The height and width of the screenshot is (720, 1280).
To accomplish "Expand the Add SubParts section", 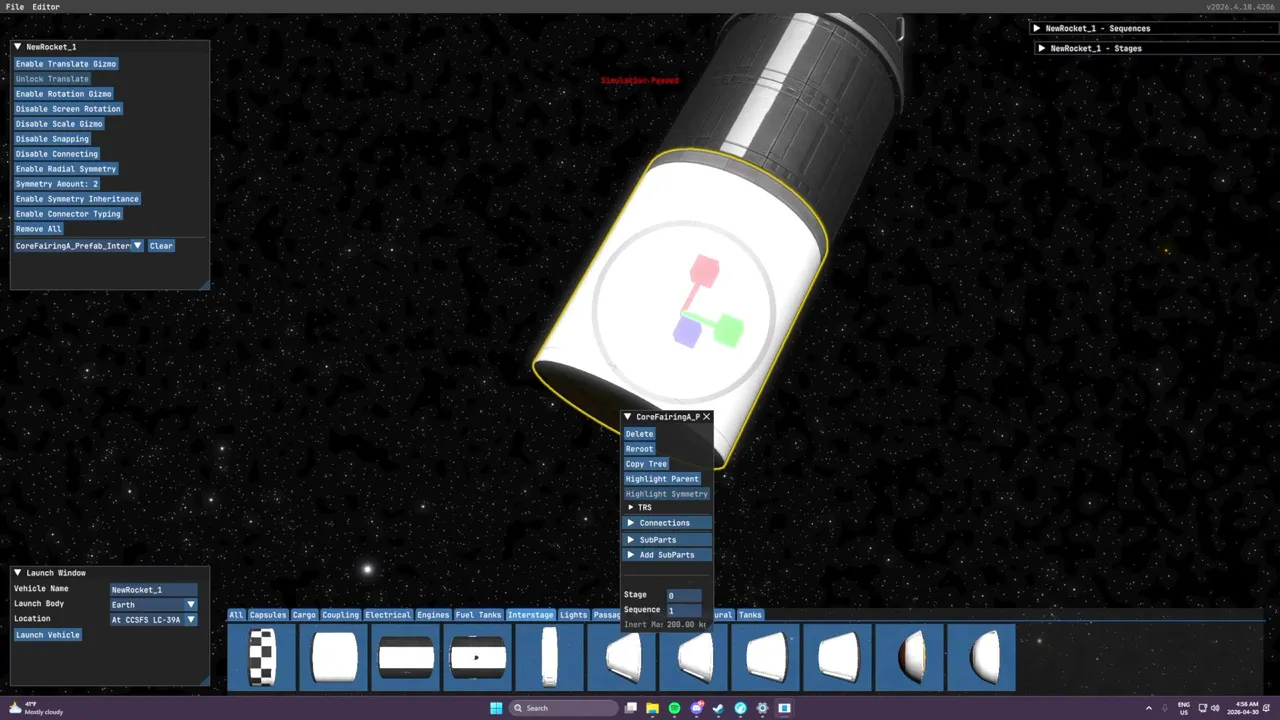I will point(667,555).
